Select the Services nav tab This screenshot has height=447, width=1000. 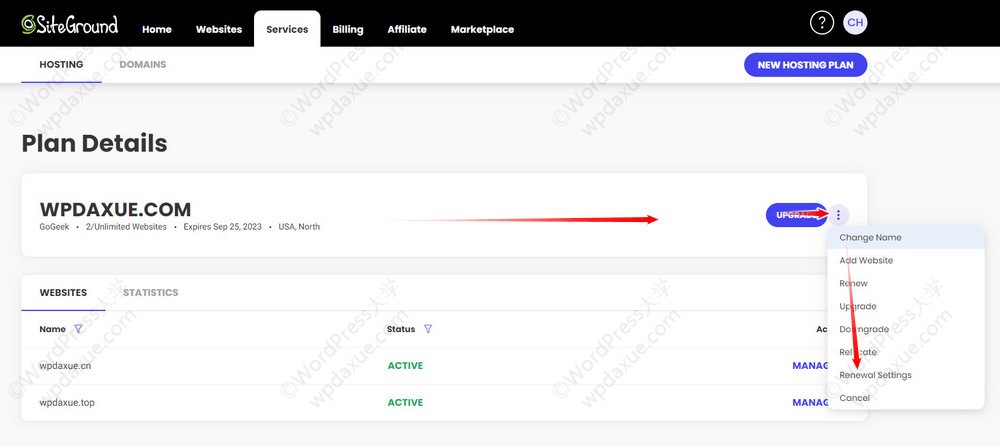(x=287, y=29)
